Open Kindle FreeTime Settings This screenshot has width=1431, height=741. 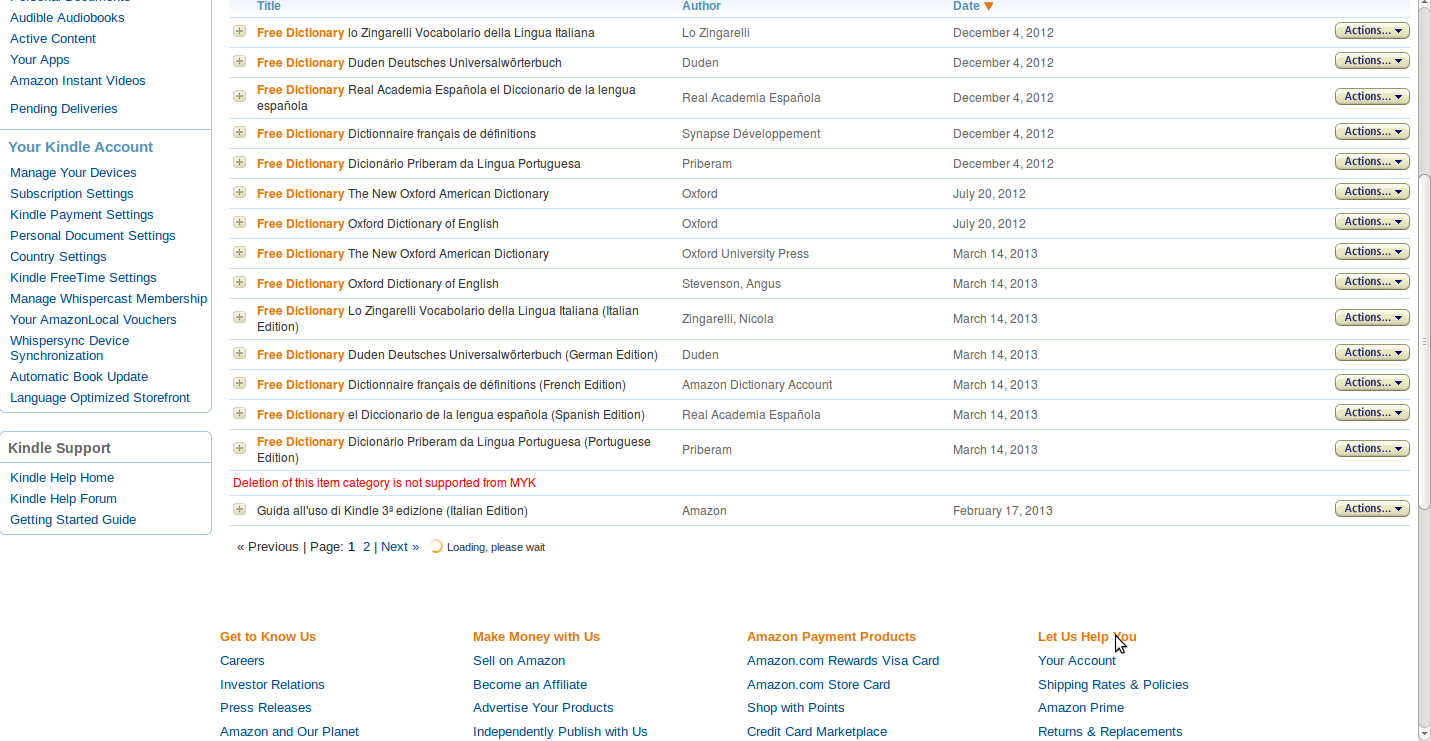tap(83, 278)
